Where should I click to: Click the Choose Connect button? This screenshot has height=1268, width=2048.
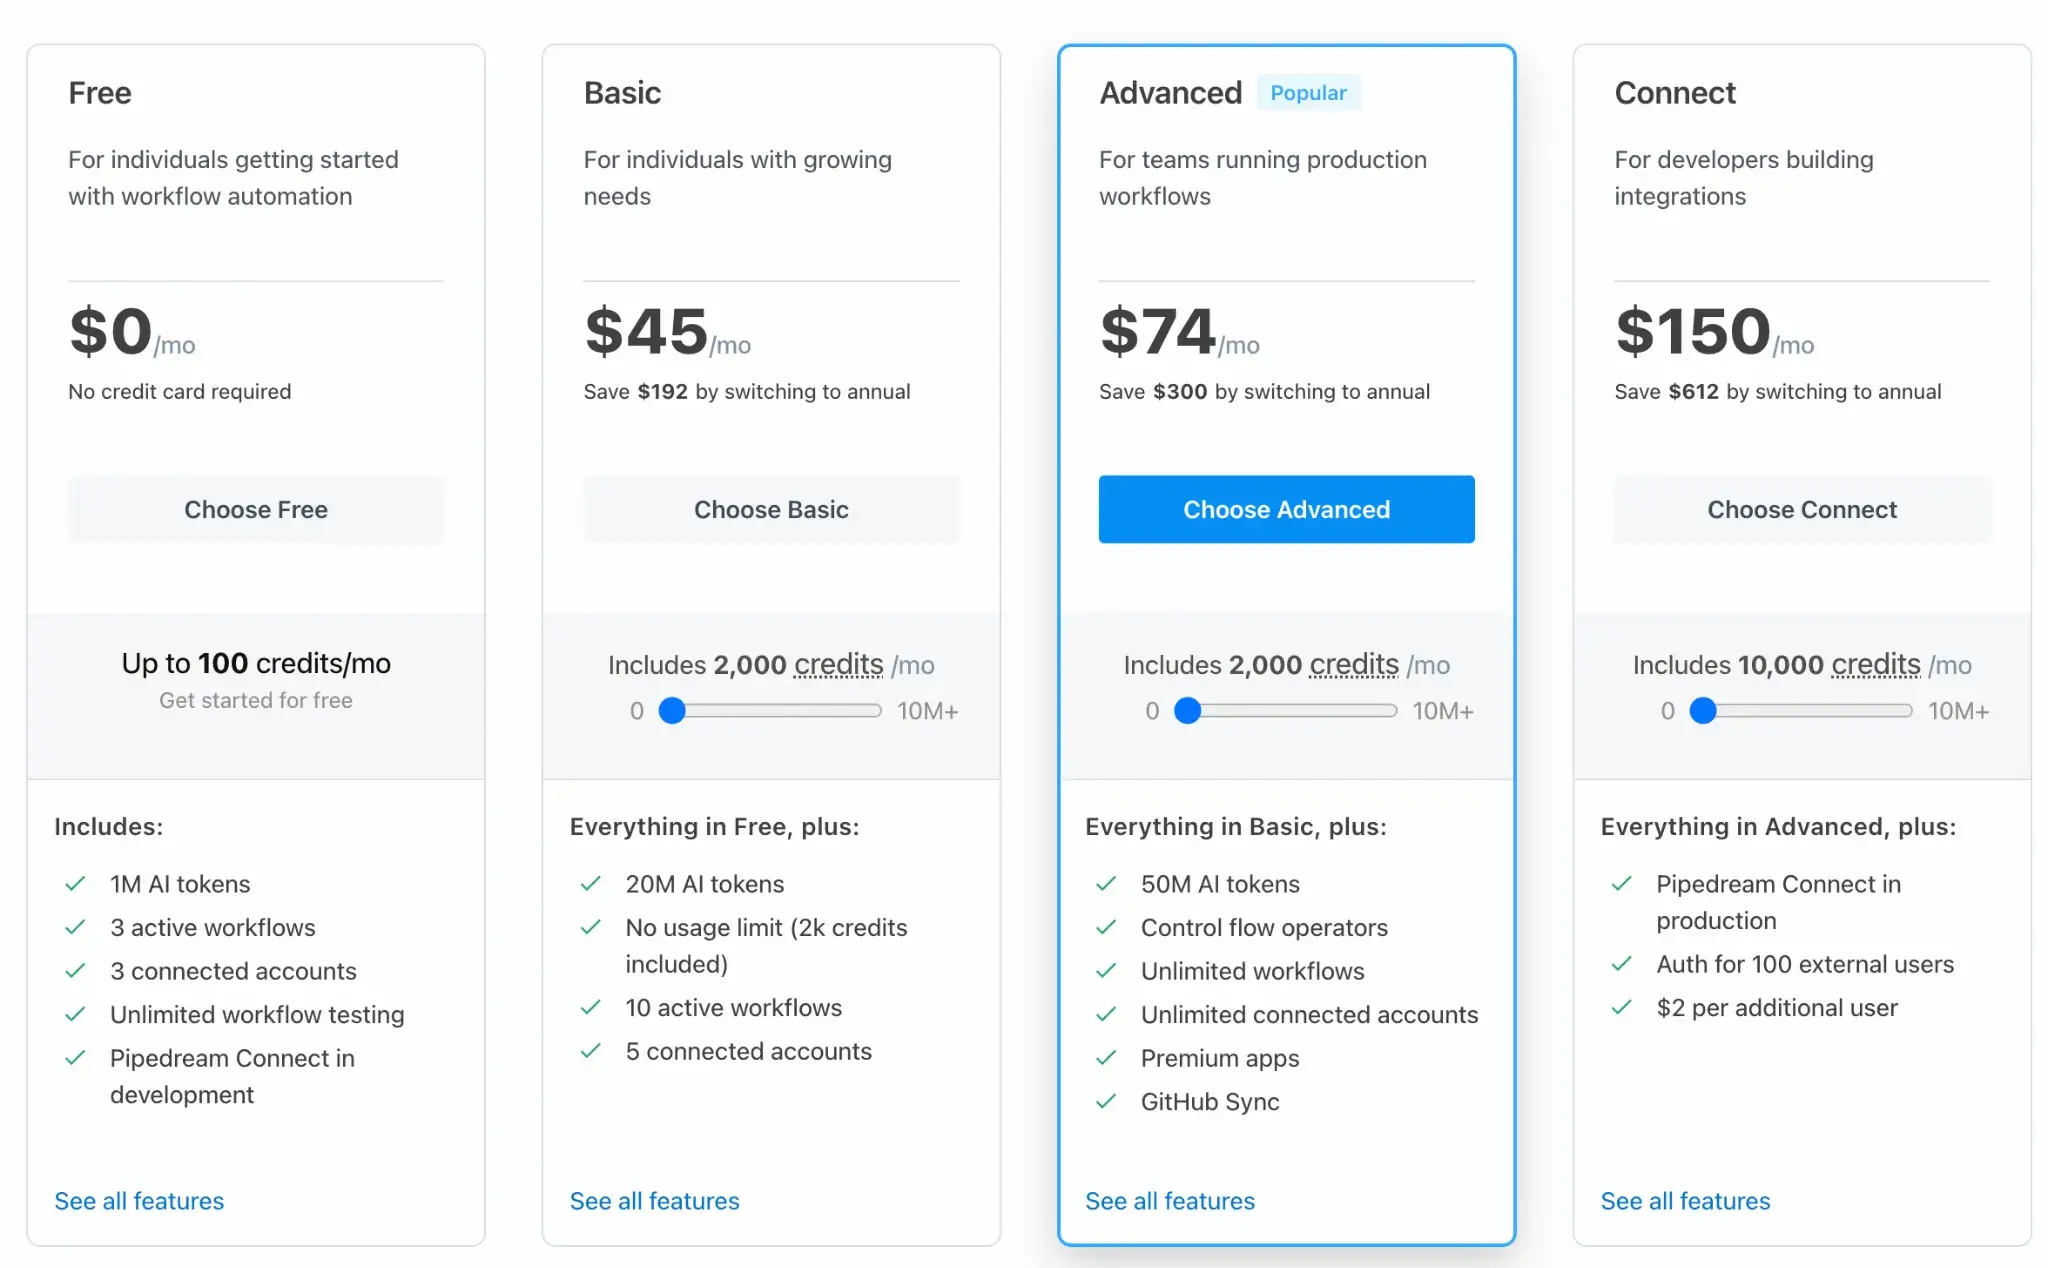click(x=1801, y=510)
